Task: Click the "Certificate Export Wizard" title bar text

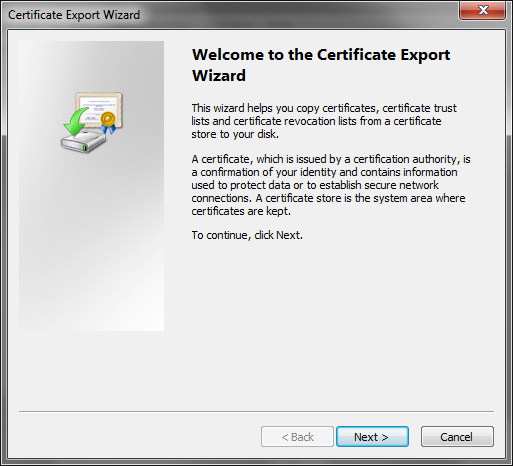Action: (x=74, y=15)
